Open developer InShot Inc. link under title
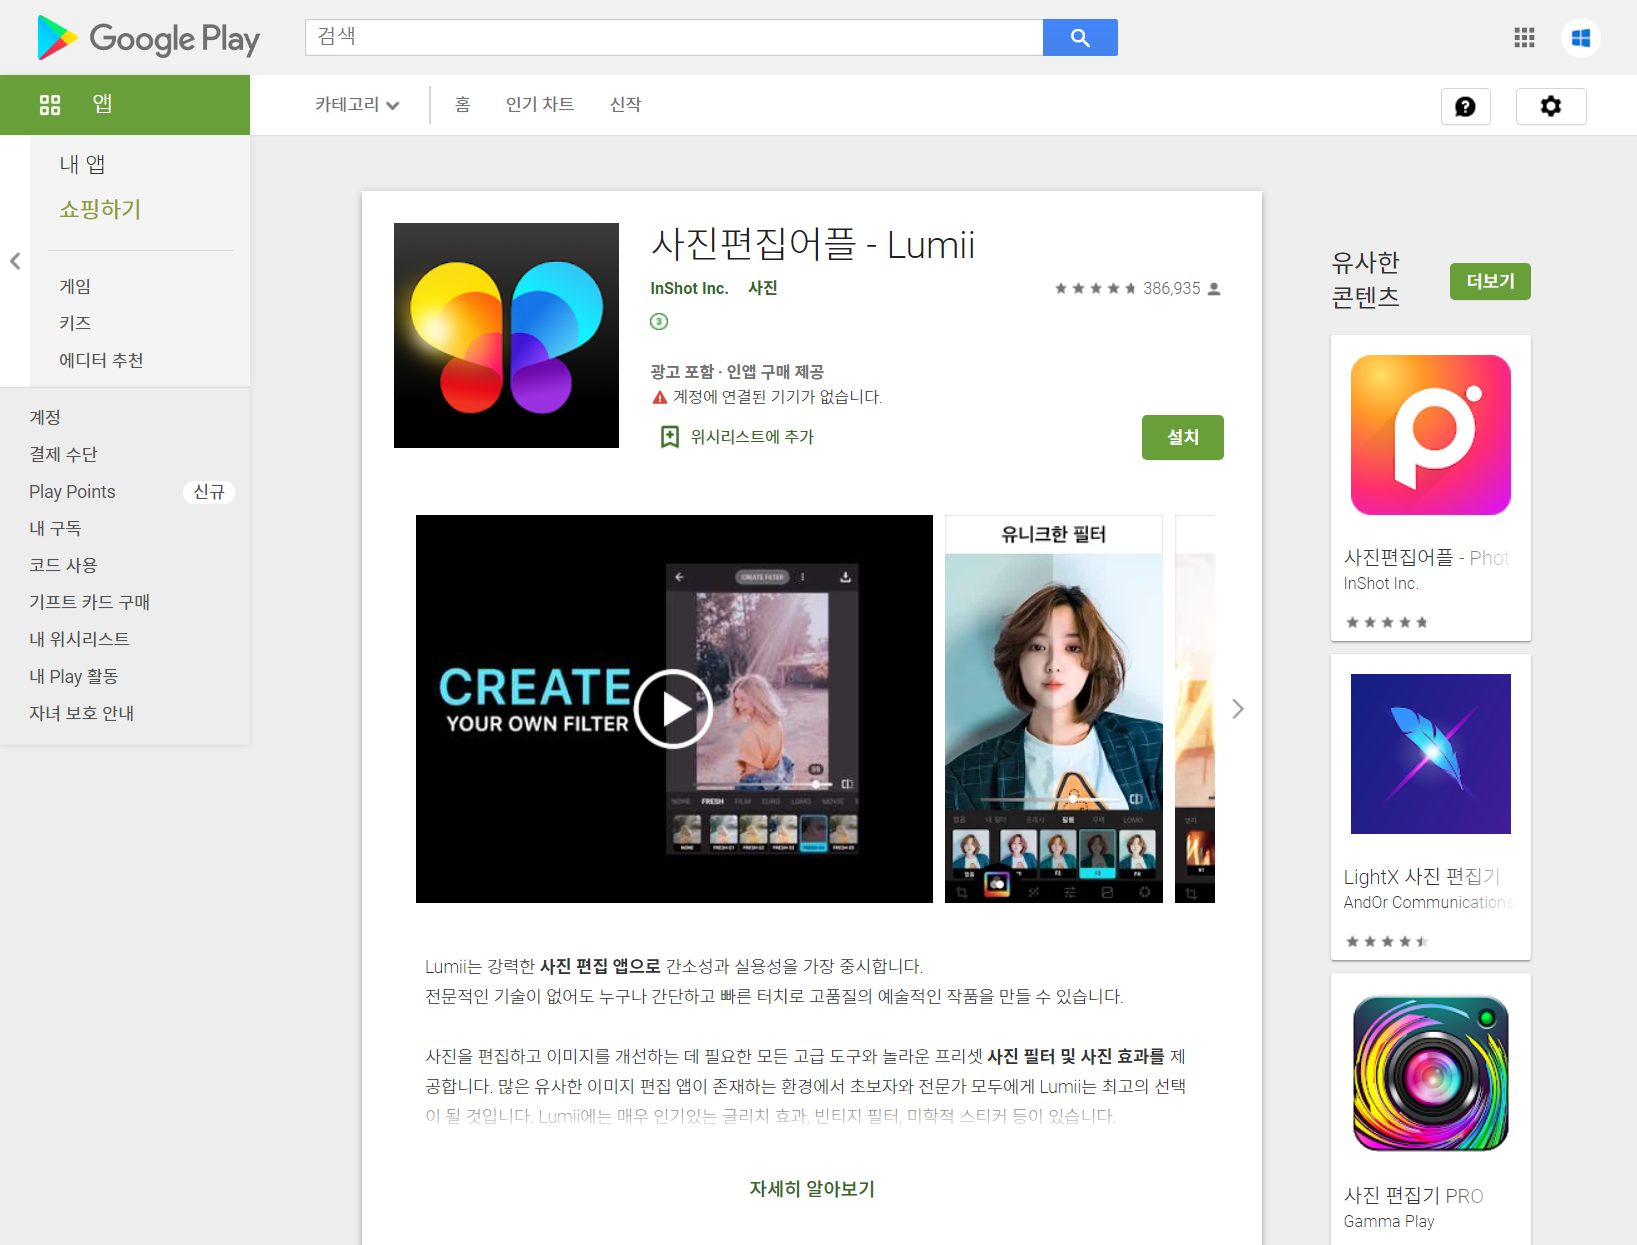The height and width of the screenshot is (1245, 1637). (x=689, y=288)
